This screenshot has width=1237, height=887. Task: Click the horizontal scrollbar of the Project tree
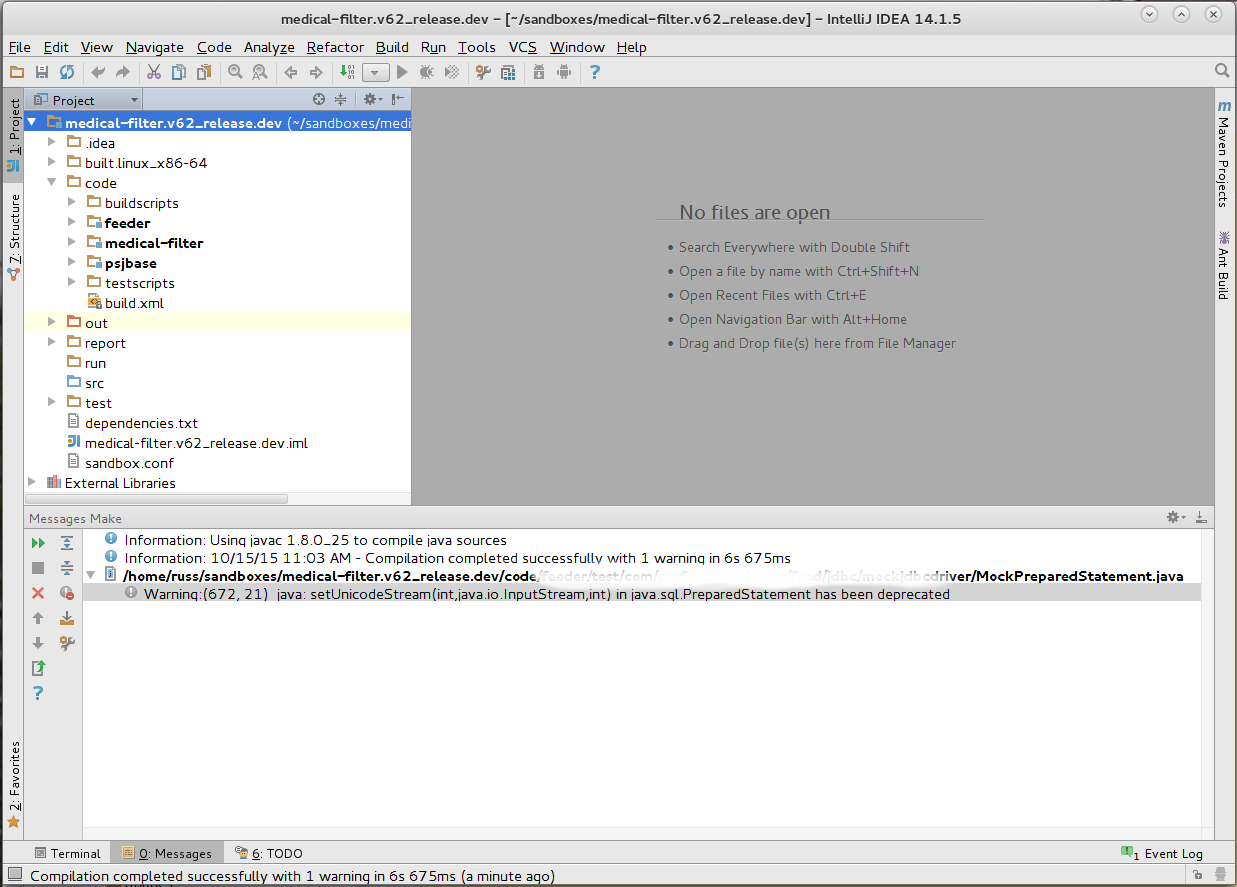pos(156,498)
